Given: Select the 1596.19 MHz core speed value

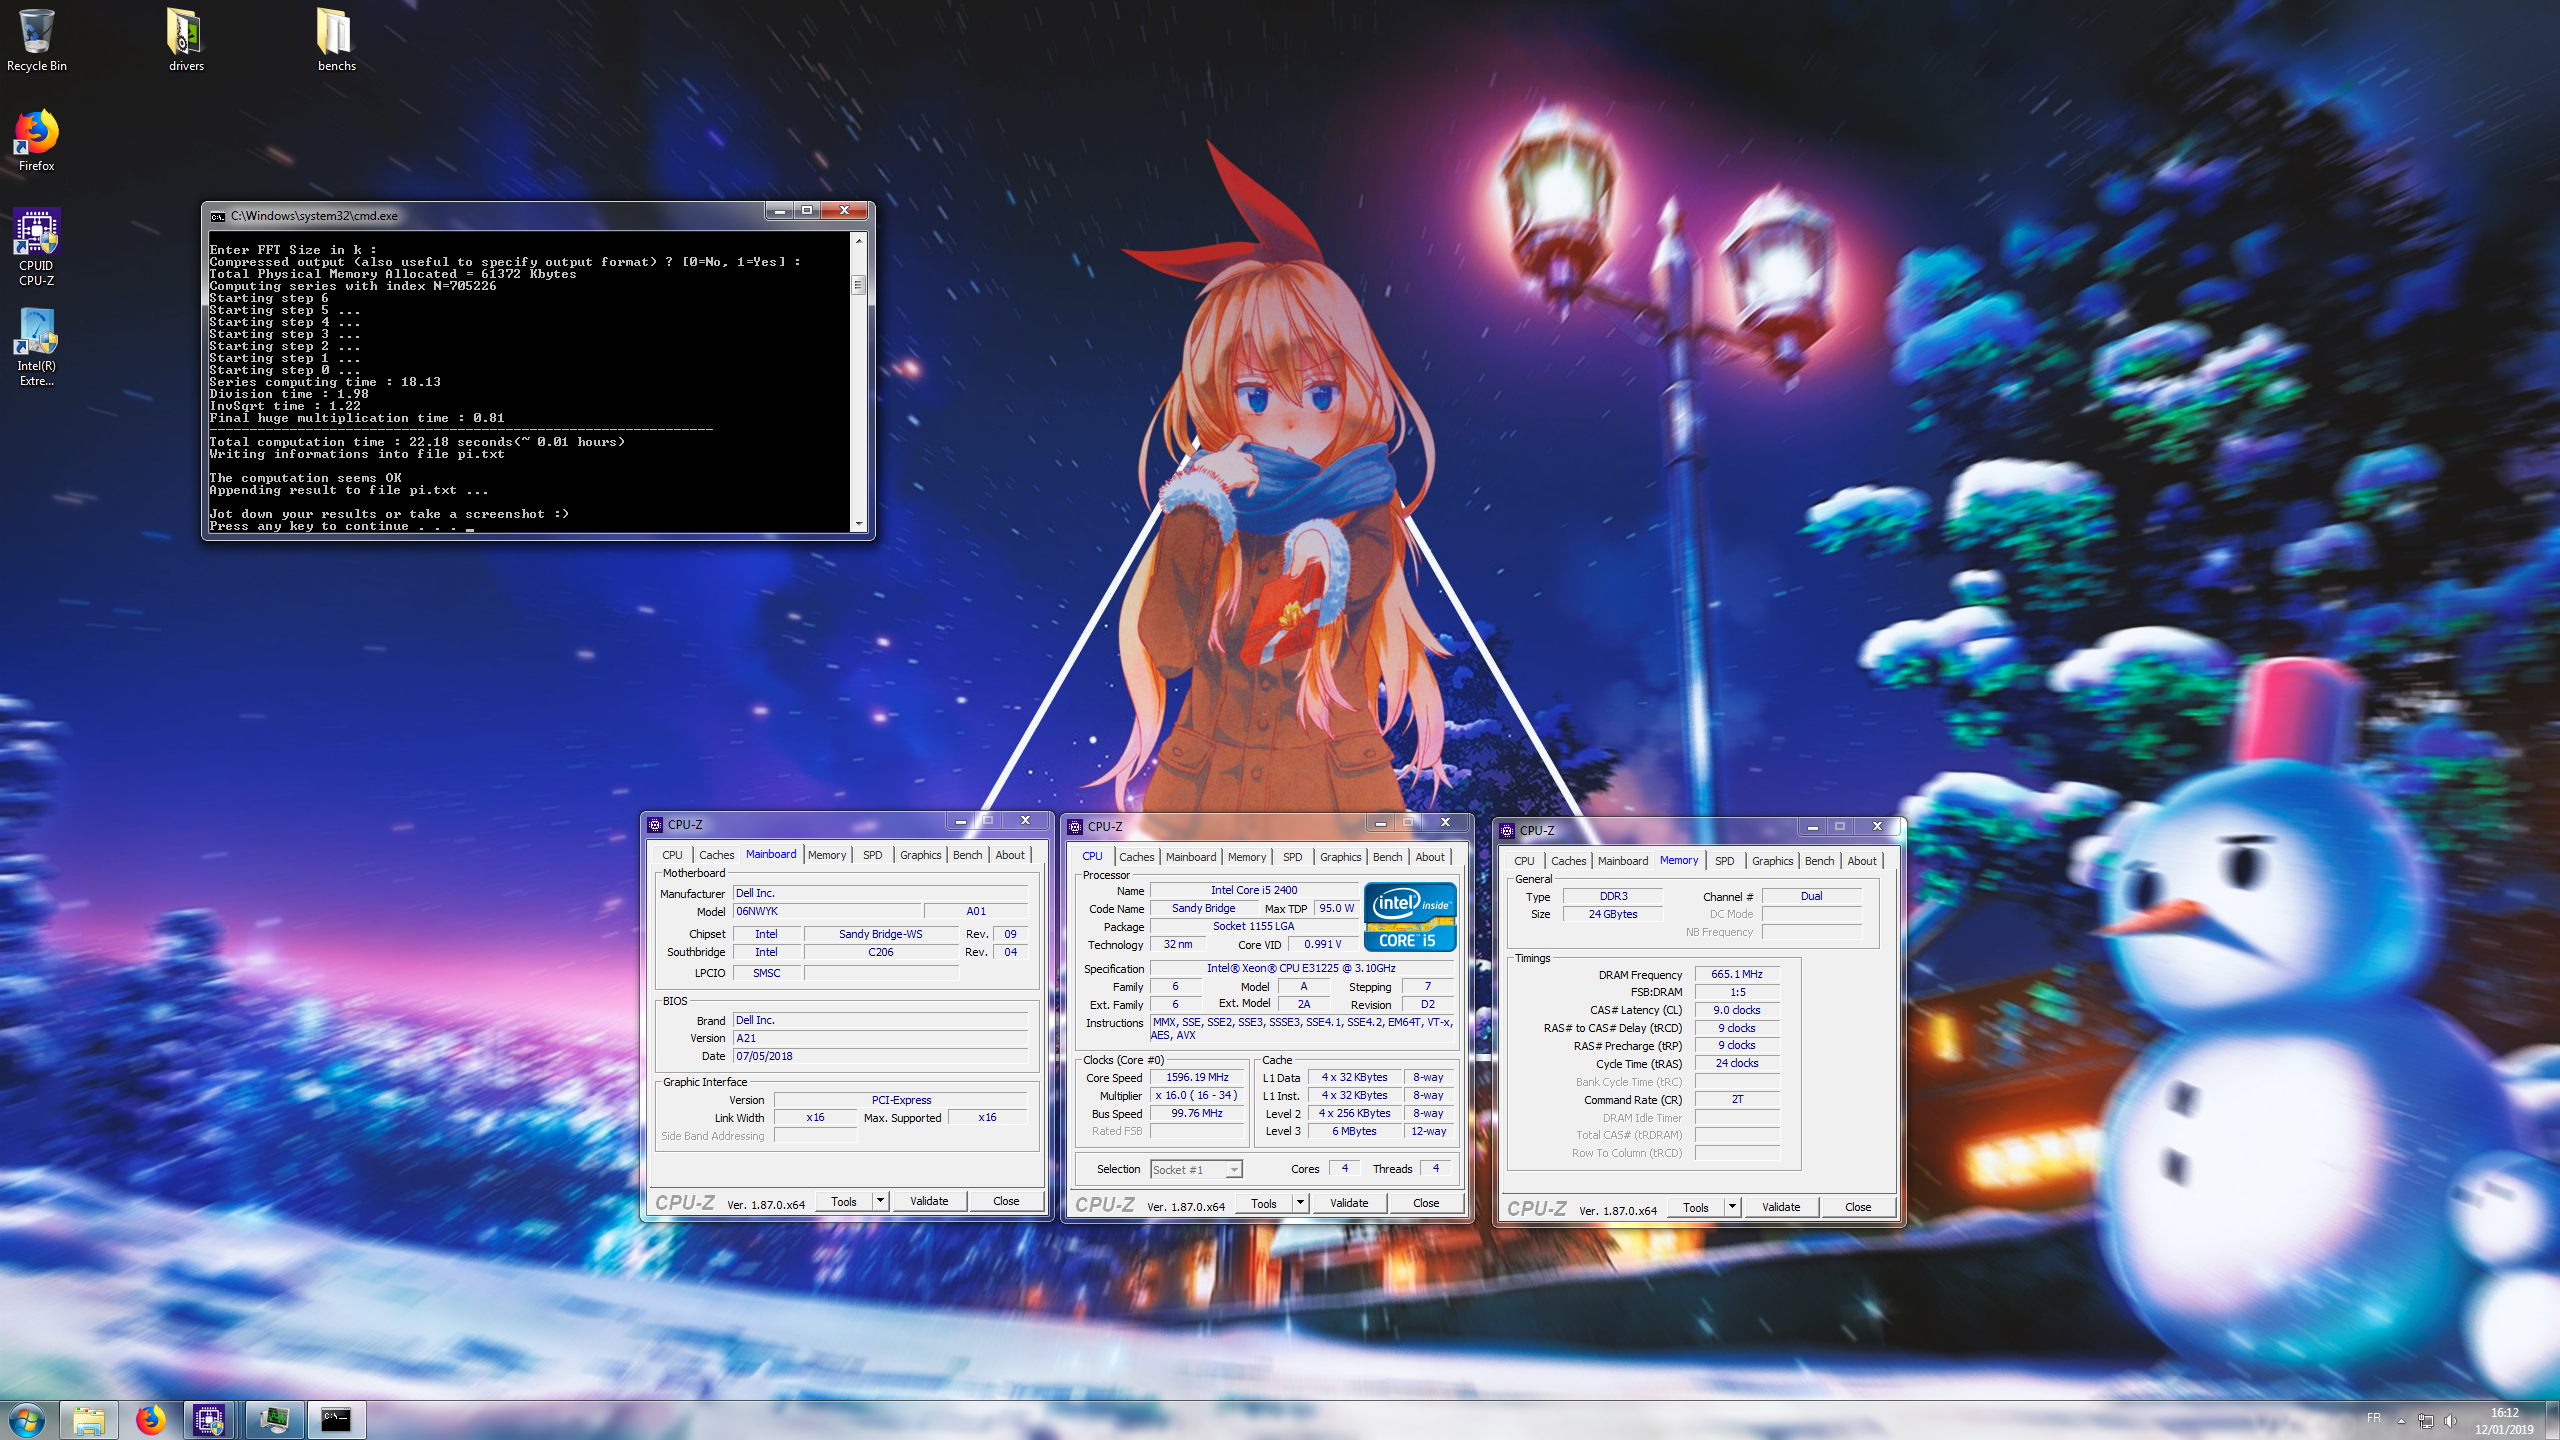Looking at the screenshot, I should pyautogui.click(x=1197, y=1077).
